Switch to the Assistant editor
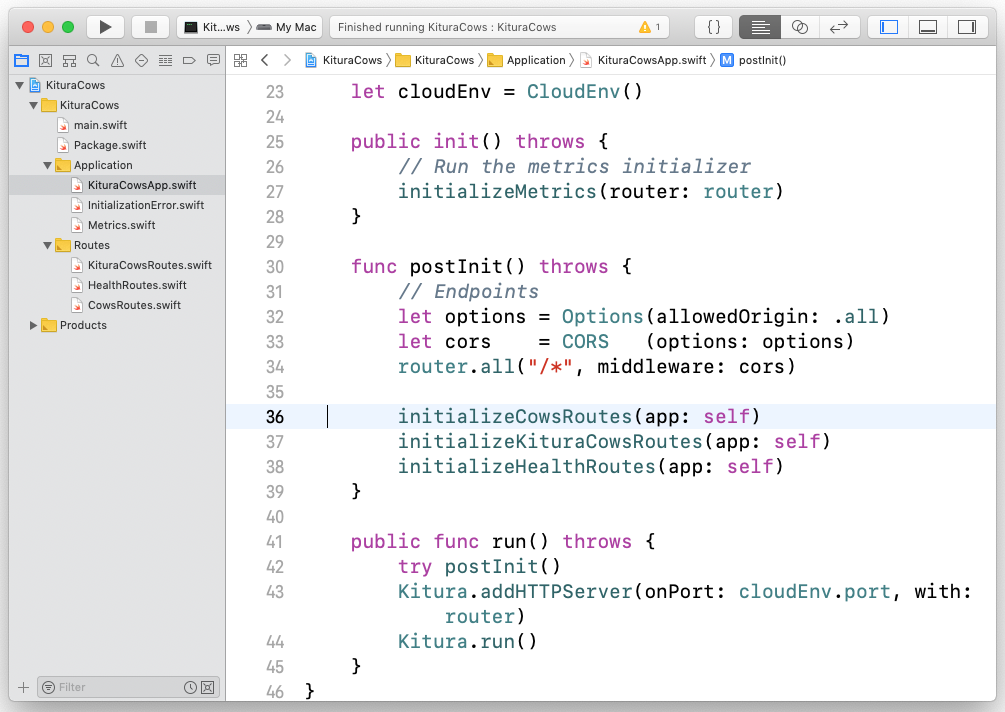 [799, 27]
